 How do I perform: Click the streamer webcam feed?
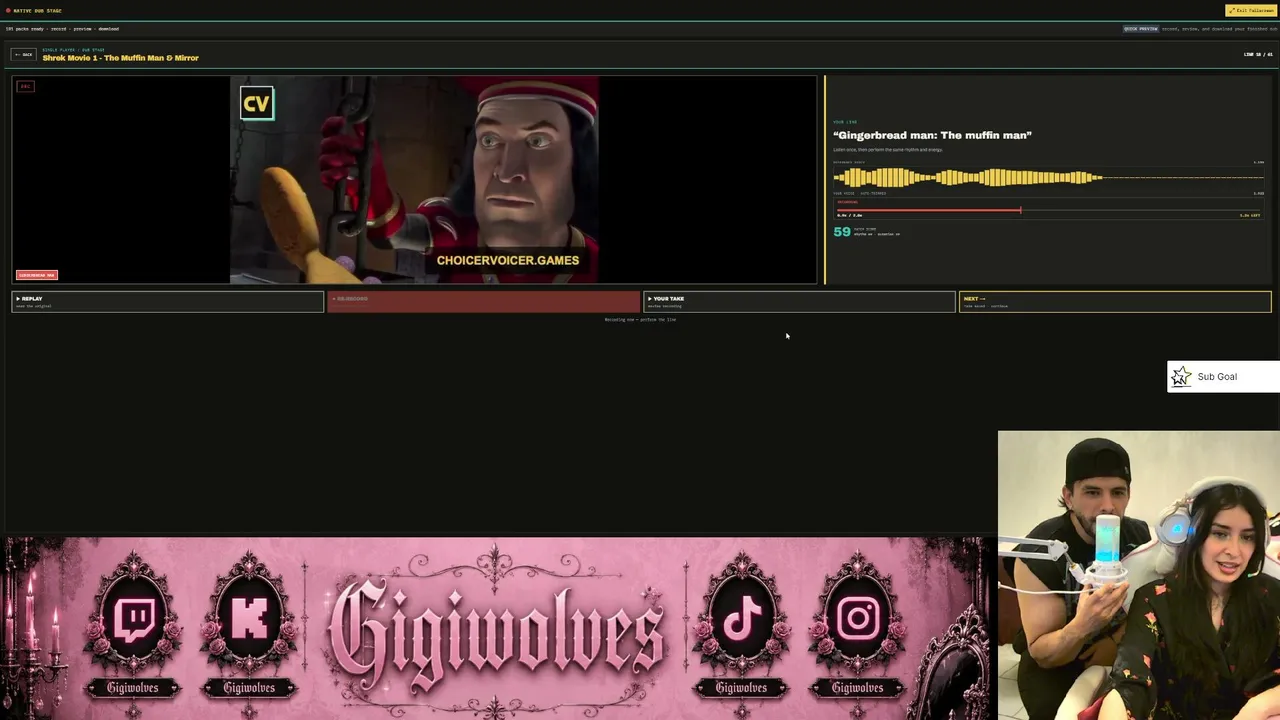point(1139,575)
